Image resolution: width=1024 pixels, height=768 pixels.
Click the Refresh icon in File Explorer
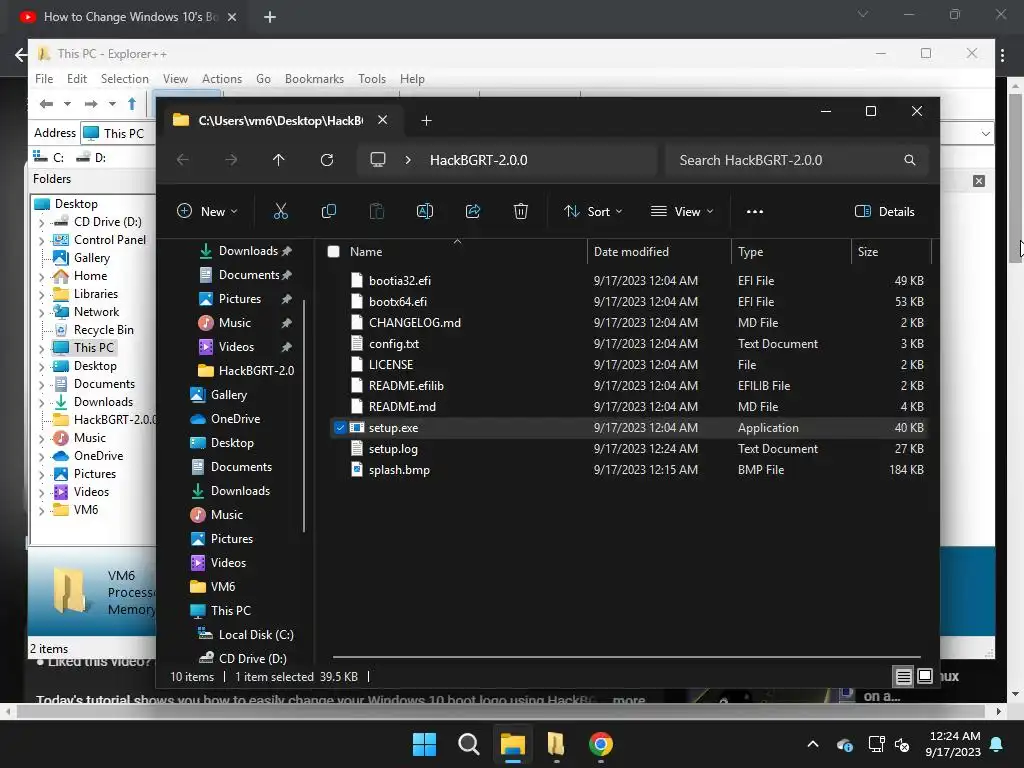327,160
